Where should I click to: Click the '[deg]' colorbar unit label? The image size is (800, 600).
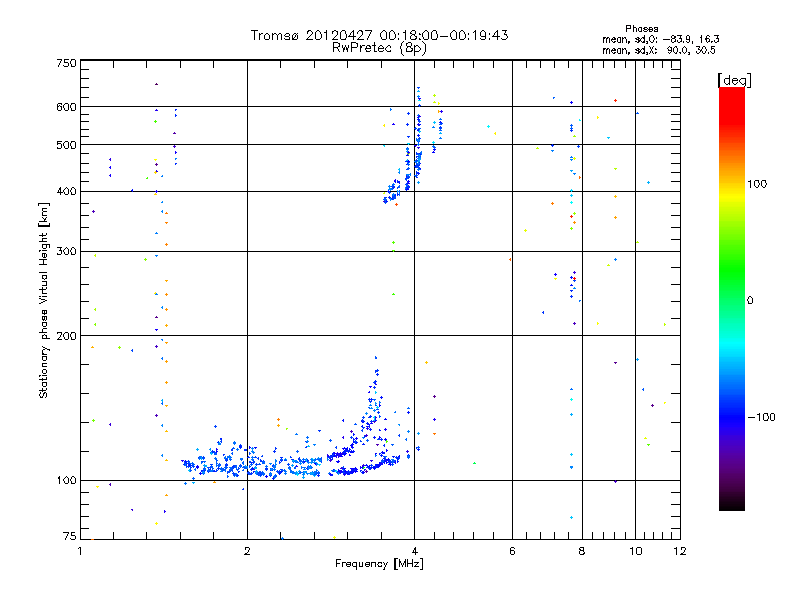coord(734,80)
